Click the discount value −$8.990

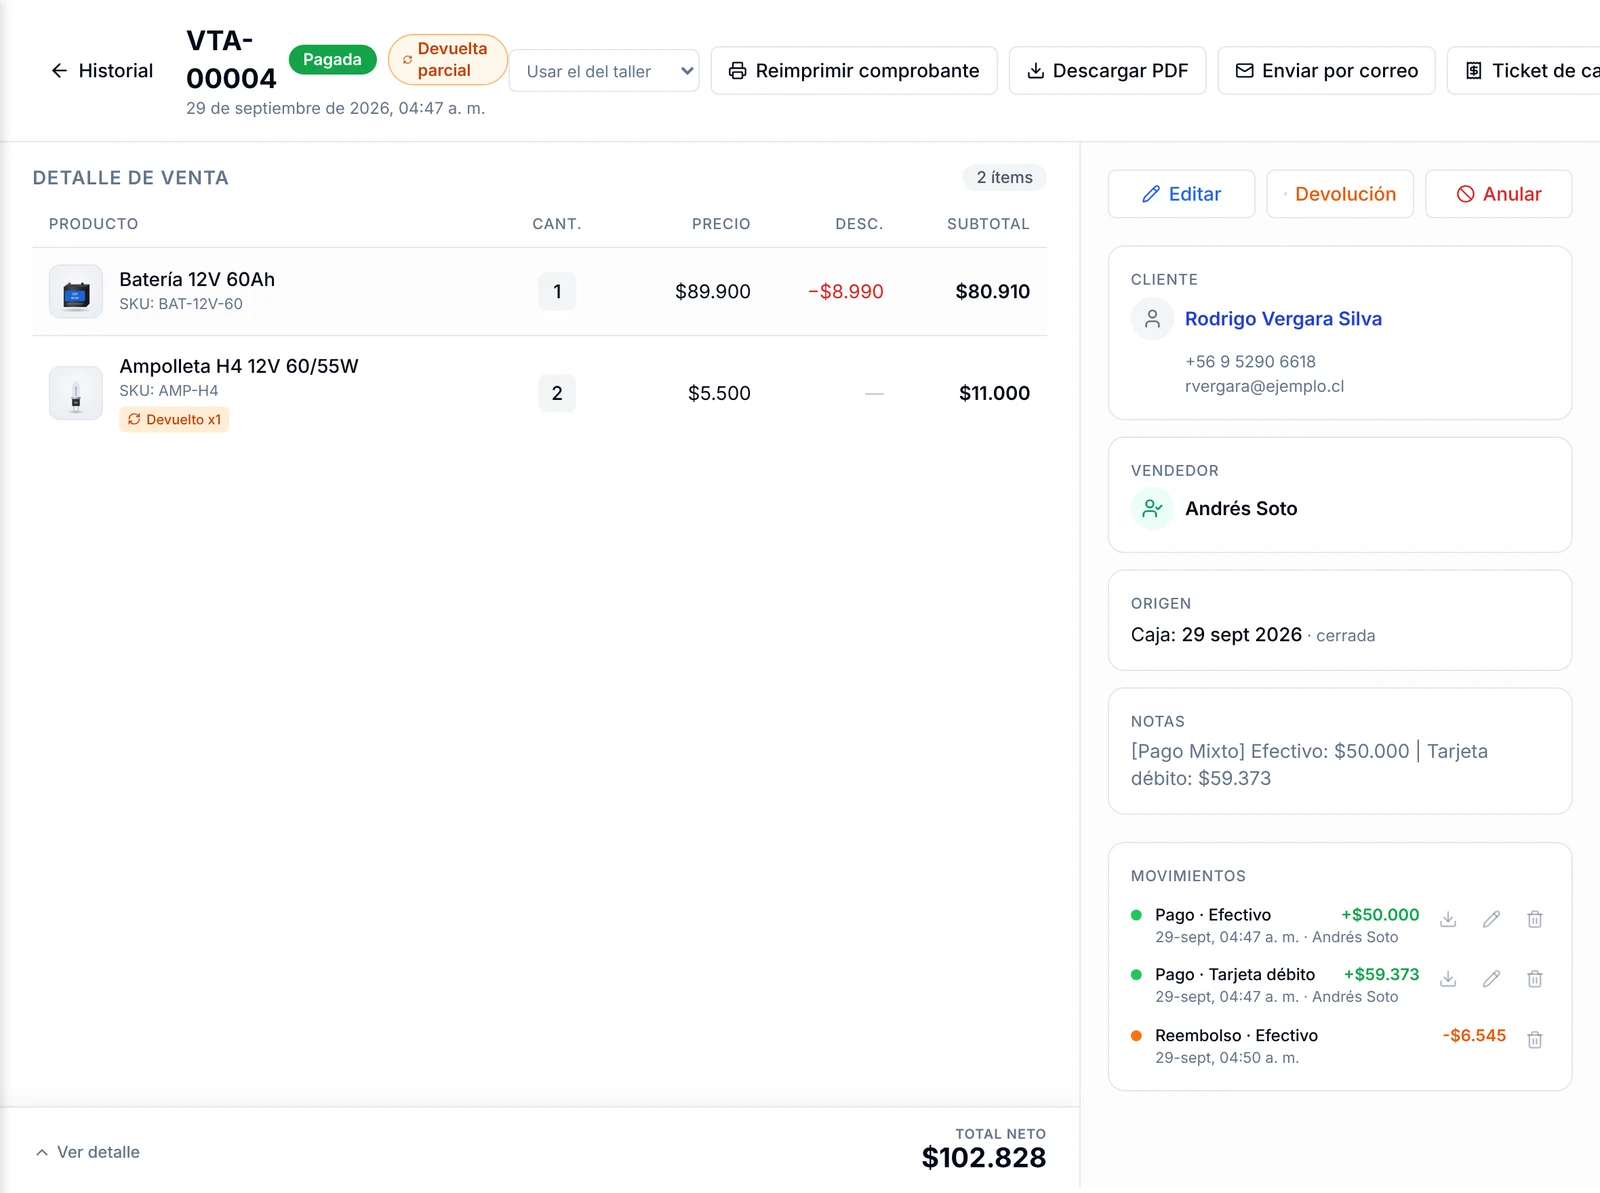[x=846, y=292]
